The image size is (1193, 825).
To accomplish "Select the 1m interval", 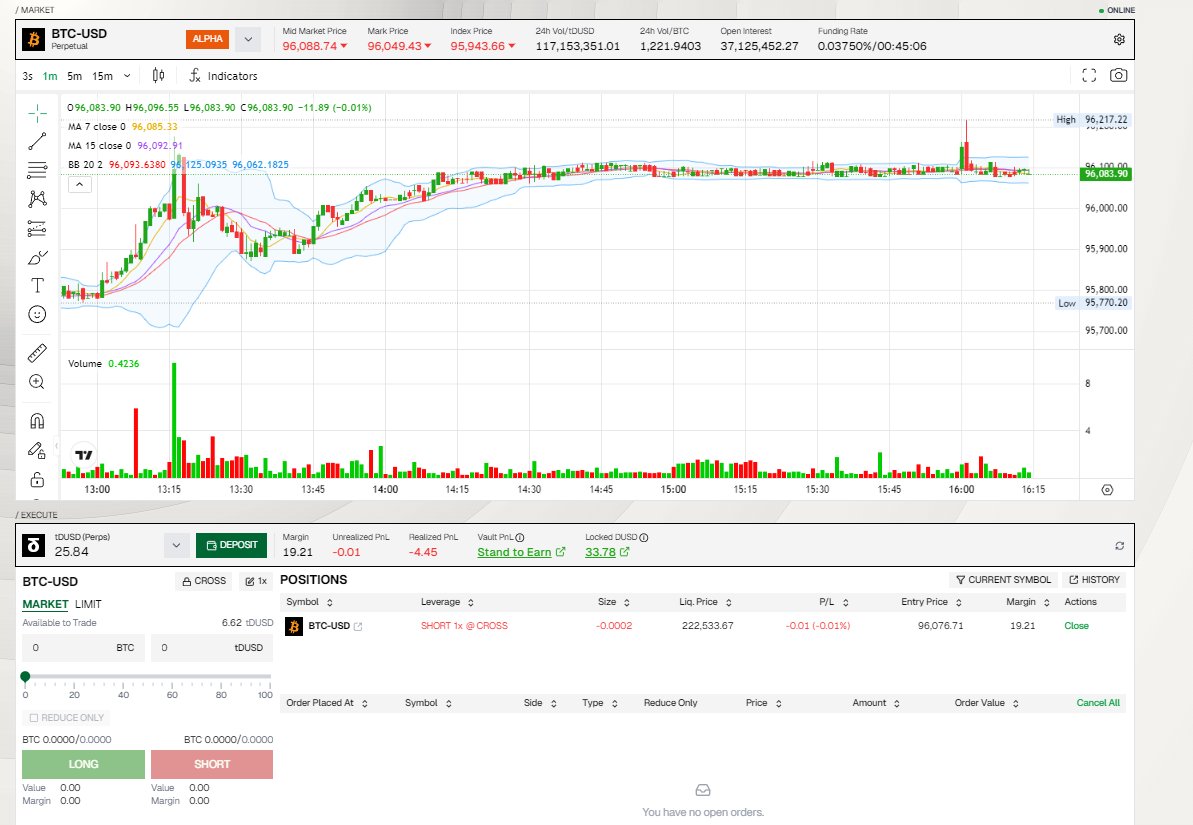I will [50, 76].
